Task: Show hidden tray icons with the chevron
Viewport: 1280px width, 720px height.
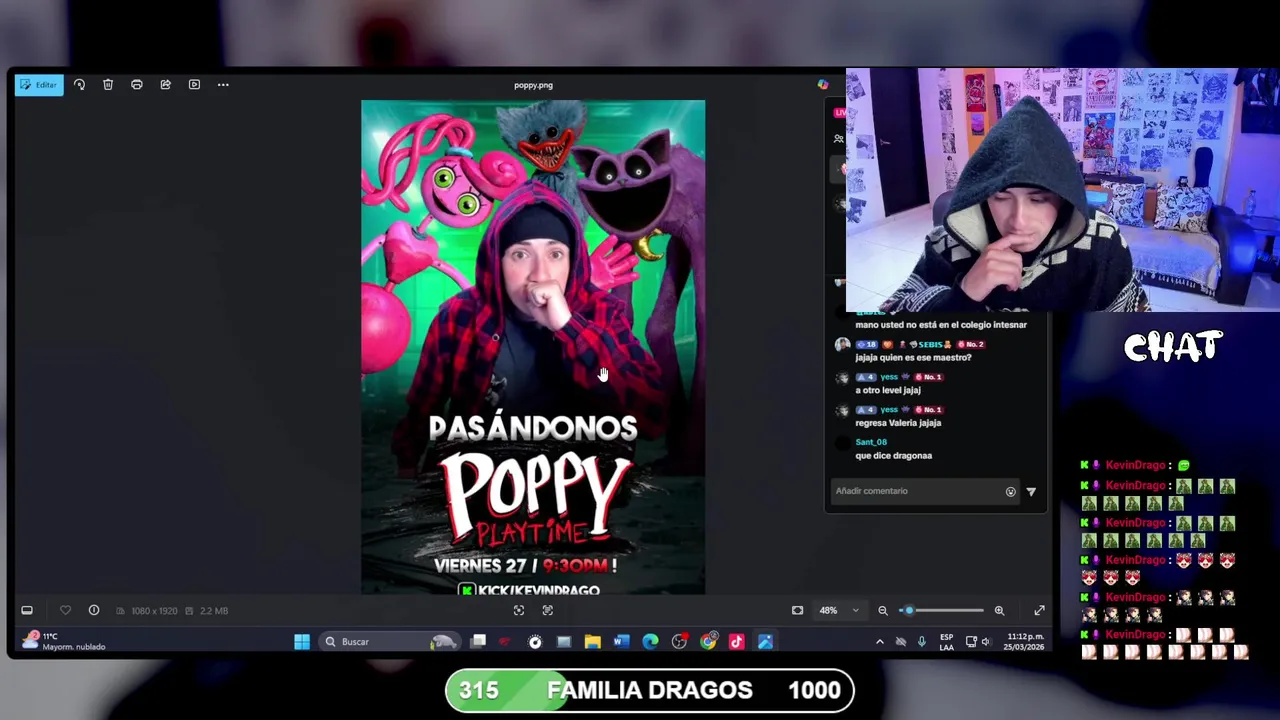Action: [x=880, y=642]
